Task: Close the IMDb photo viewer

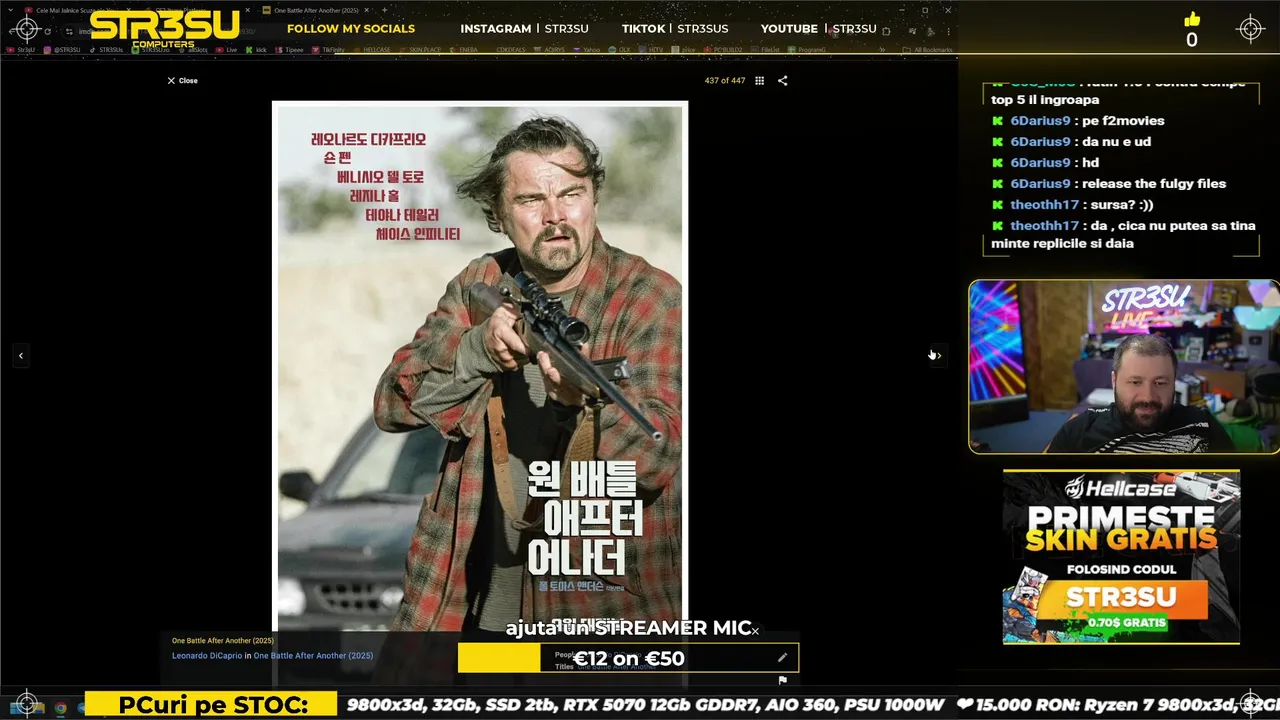Action: coord(182,81)
